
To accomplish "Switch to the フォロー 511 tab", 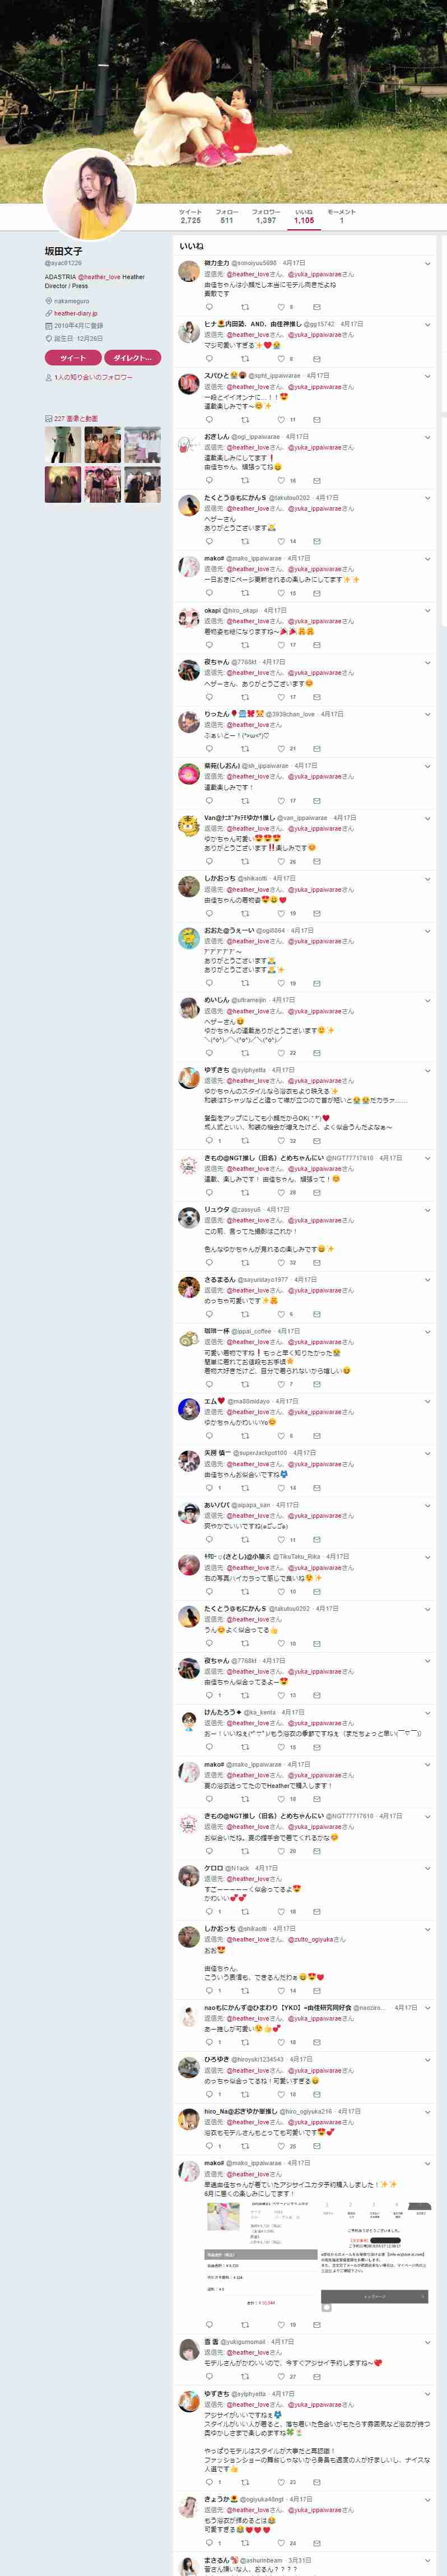I will tap(227, 216).
